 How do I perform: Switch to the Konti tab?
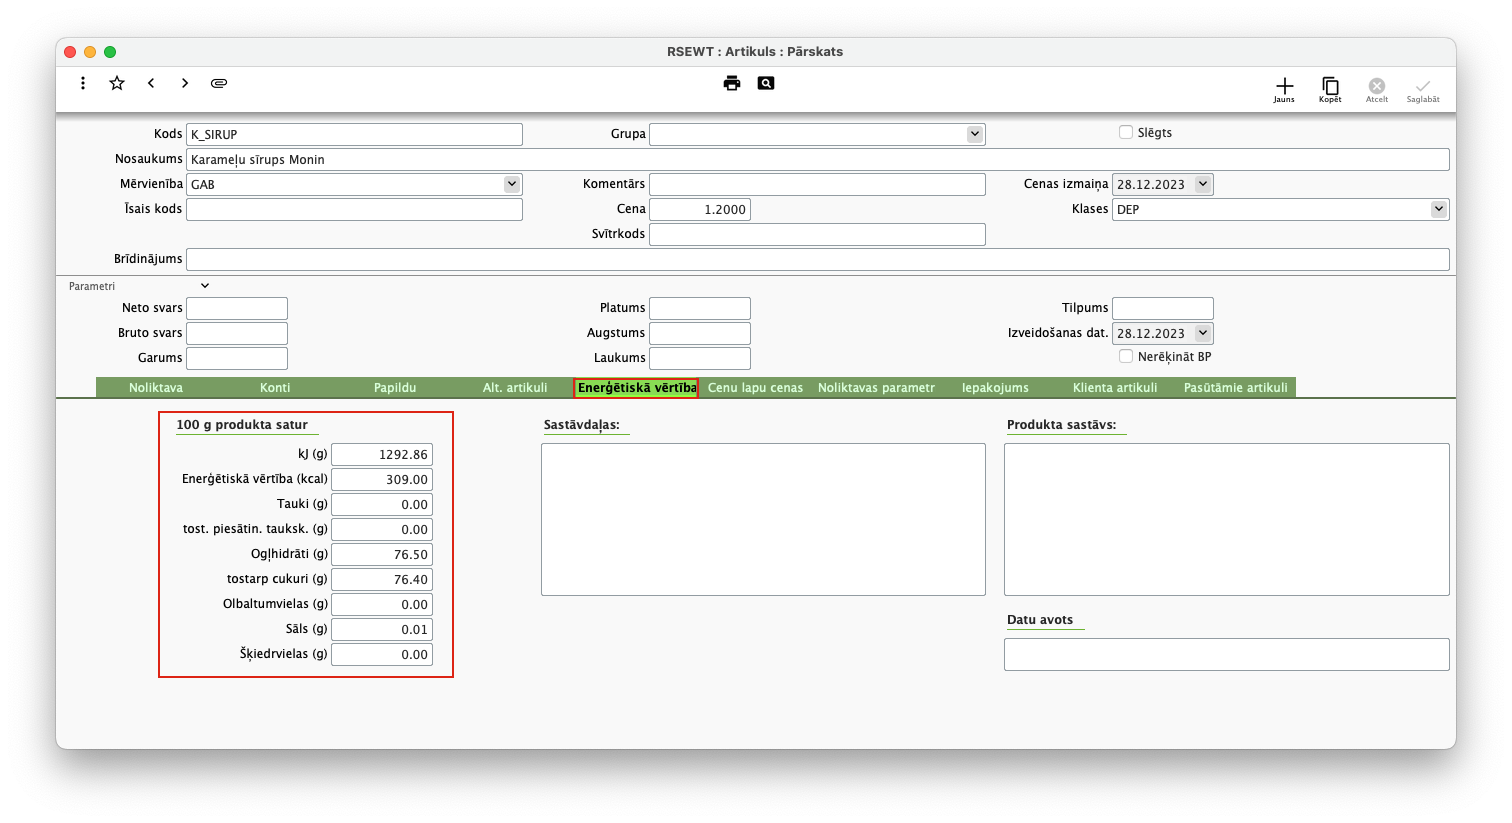click(x=275, y=388)
